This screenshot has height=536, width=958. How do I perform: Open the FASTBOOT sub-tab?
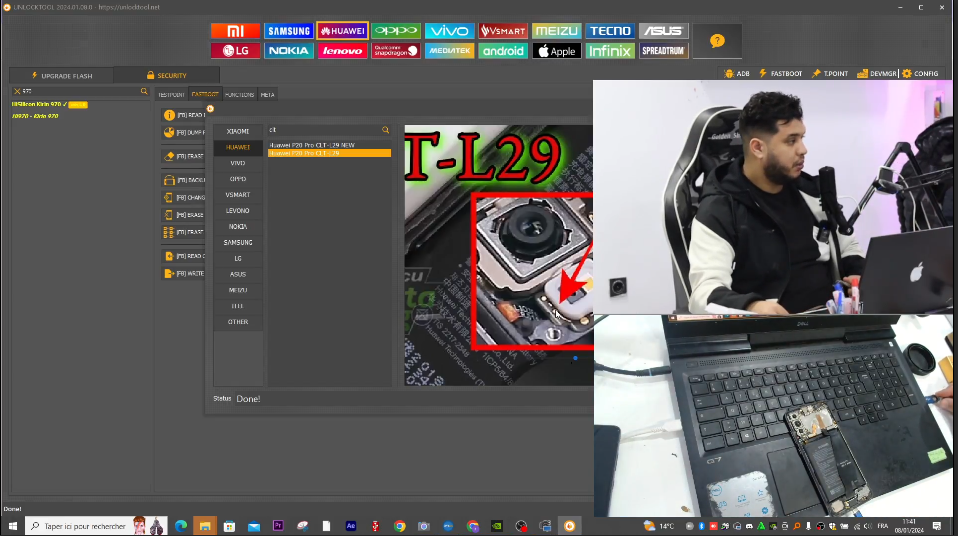pyautogui.click(x=205, y=95)
